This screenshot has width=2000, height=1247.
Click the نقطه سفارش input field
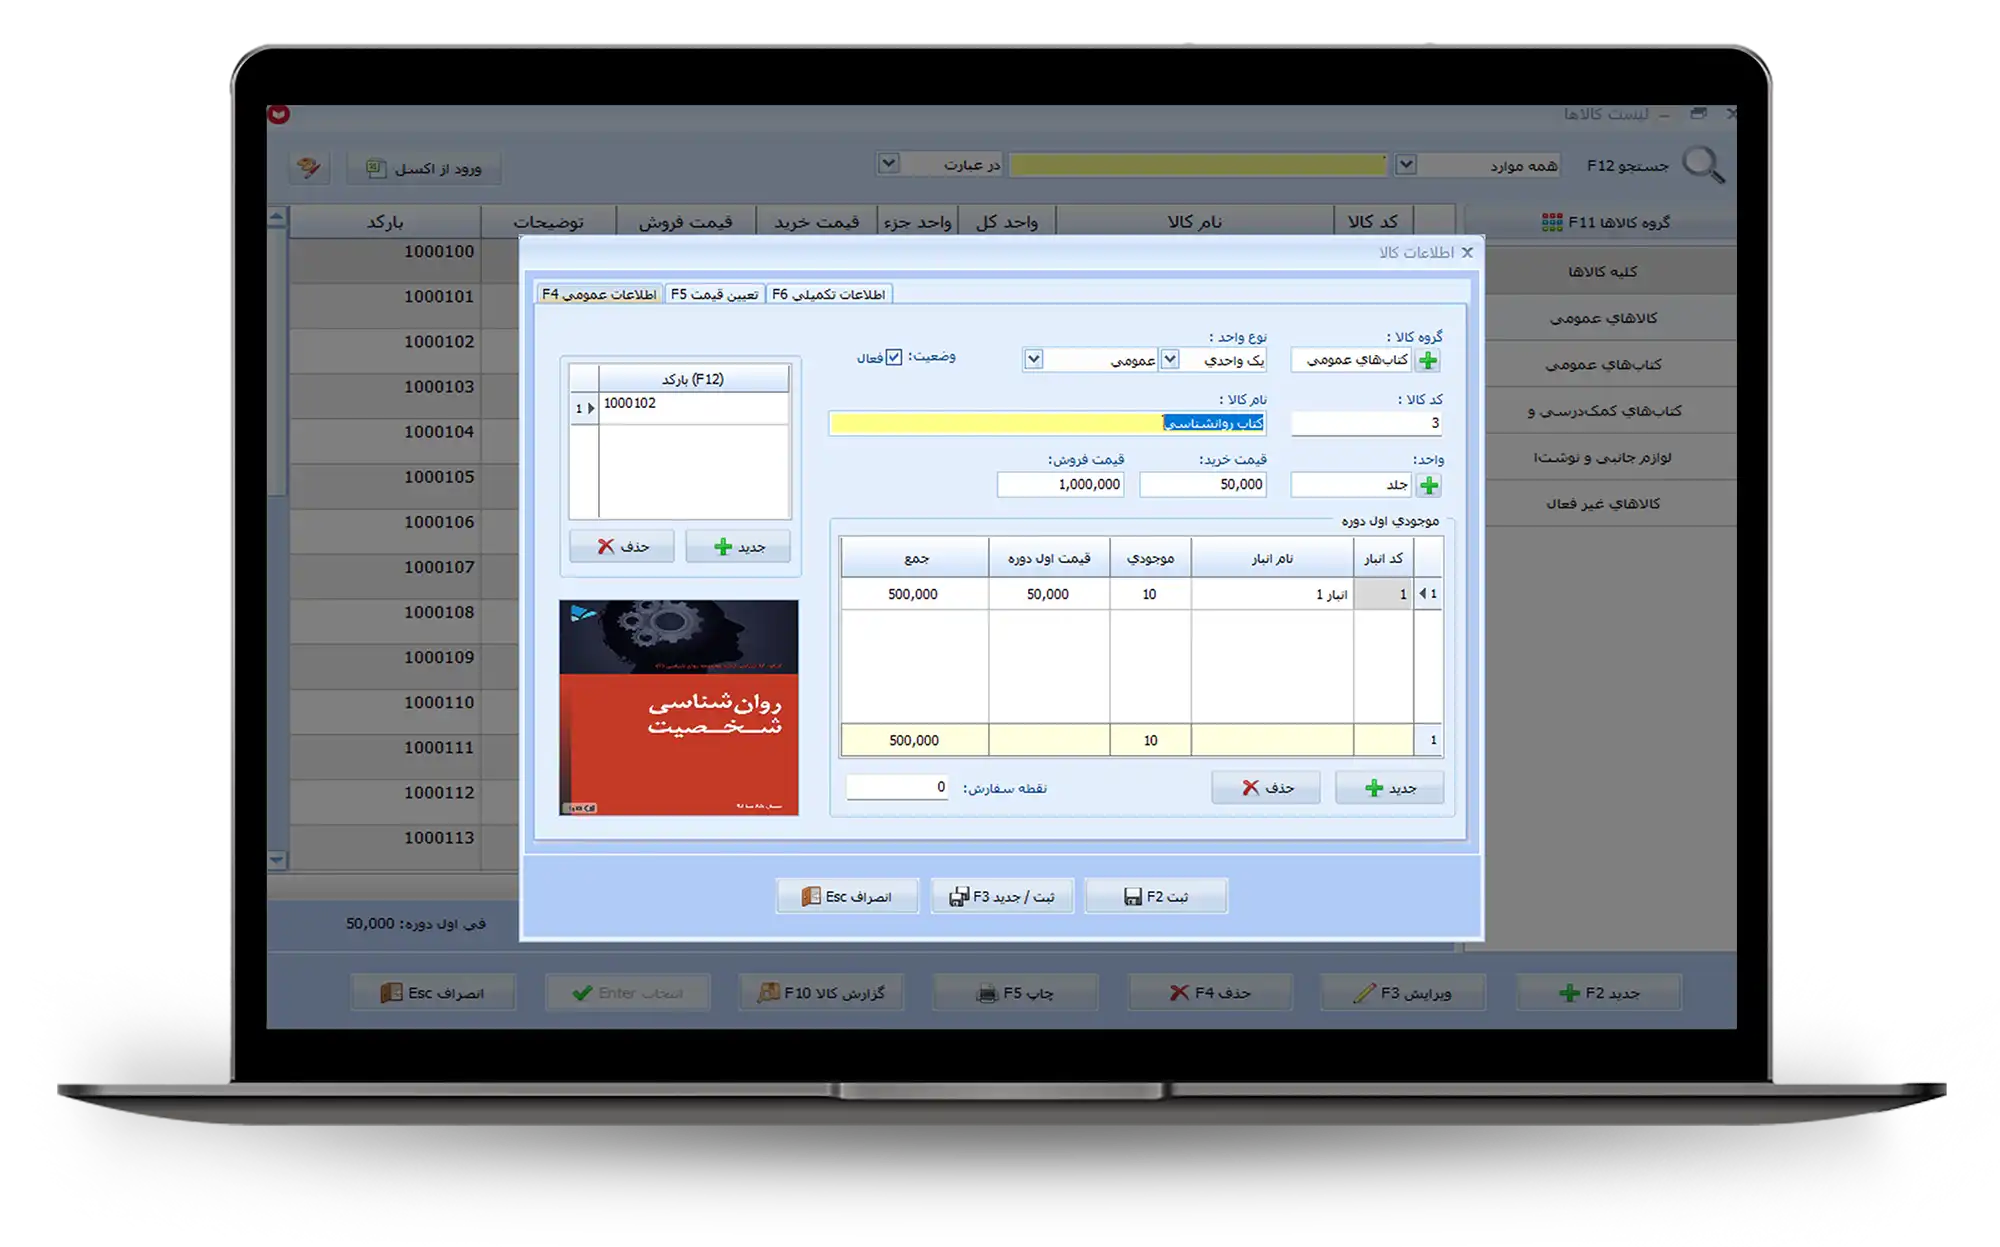(897, 787)
